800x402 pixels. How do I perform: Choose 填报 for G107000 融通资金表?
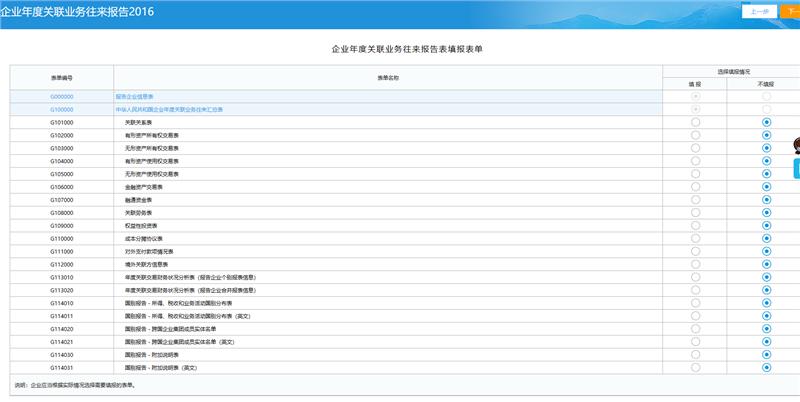pos(695,200)
